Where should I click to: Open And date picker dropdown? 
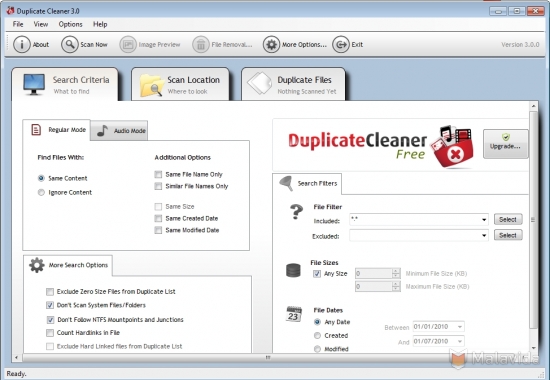pos(460,341)
